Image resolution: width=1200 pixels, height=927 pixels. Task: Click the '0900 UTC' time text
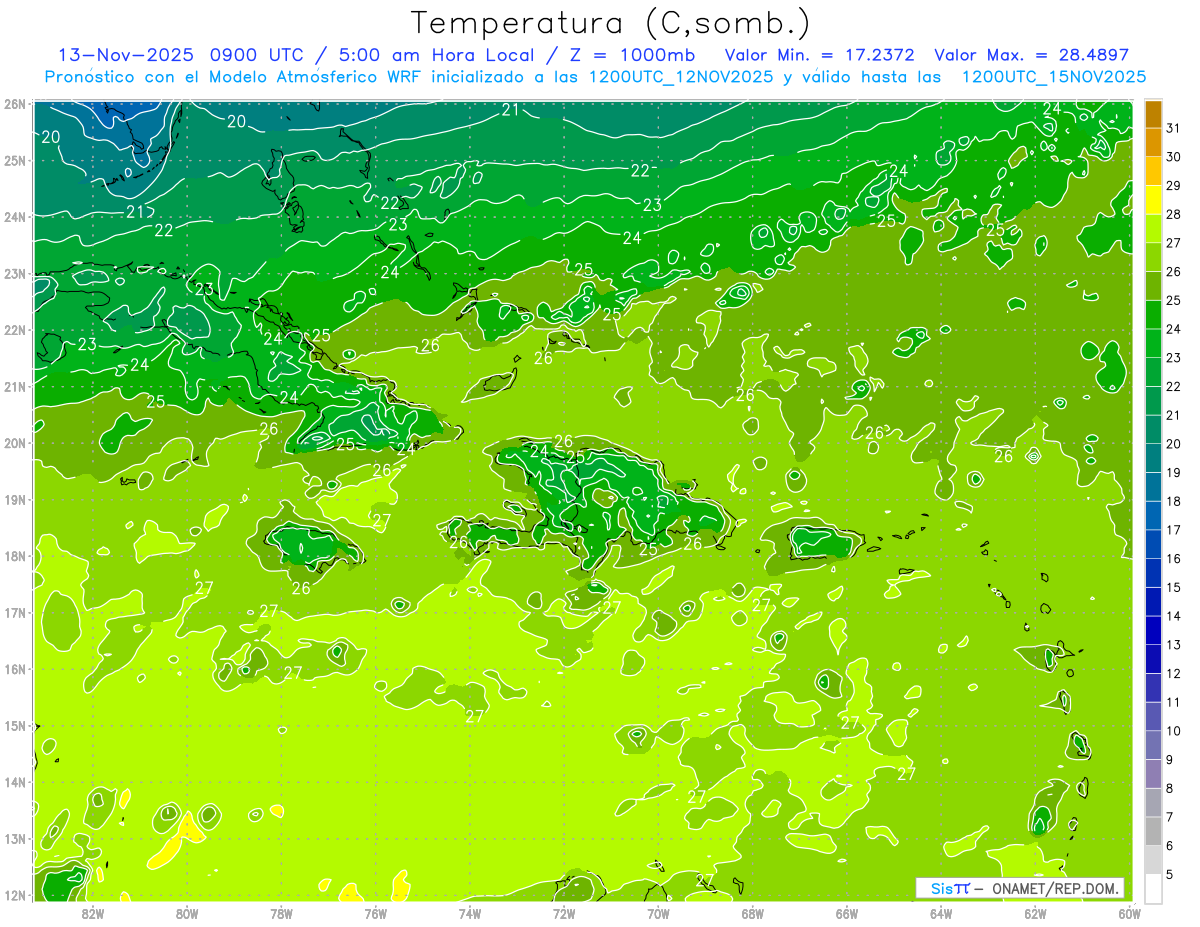point(260,54)
